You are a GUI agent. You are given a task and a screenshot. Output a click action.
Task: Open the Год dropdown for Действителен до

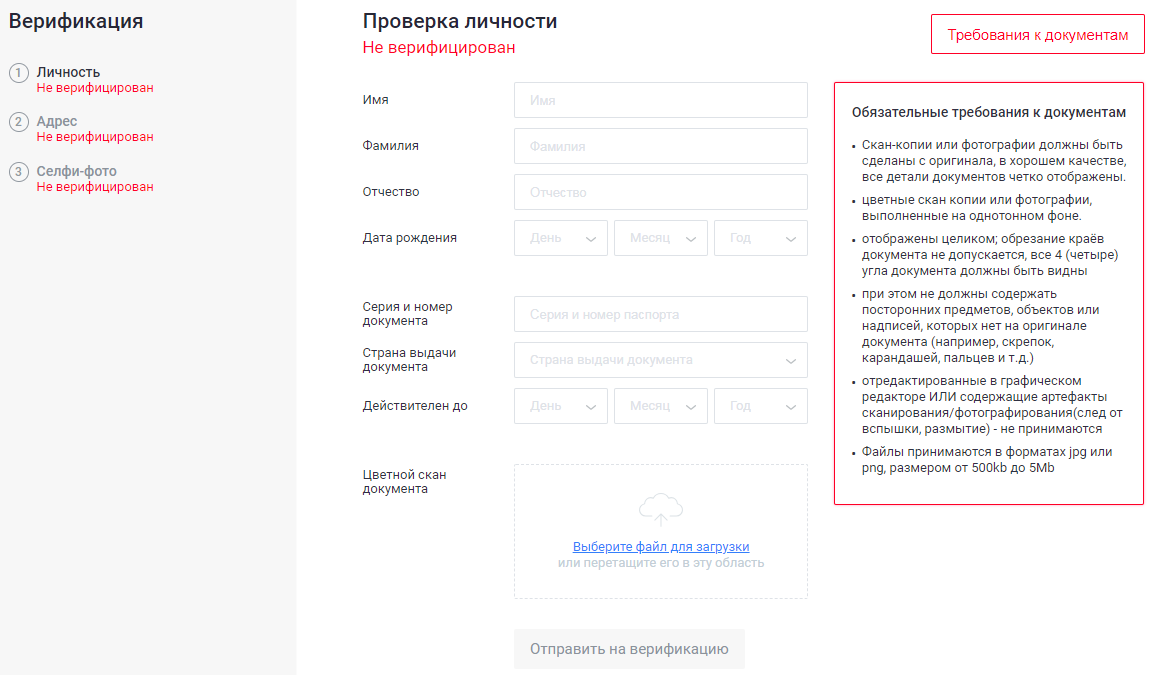click(761, 406)
